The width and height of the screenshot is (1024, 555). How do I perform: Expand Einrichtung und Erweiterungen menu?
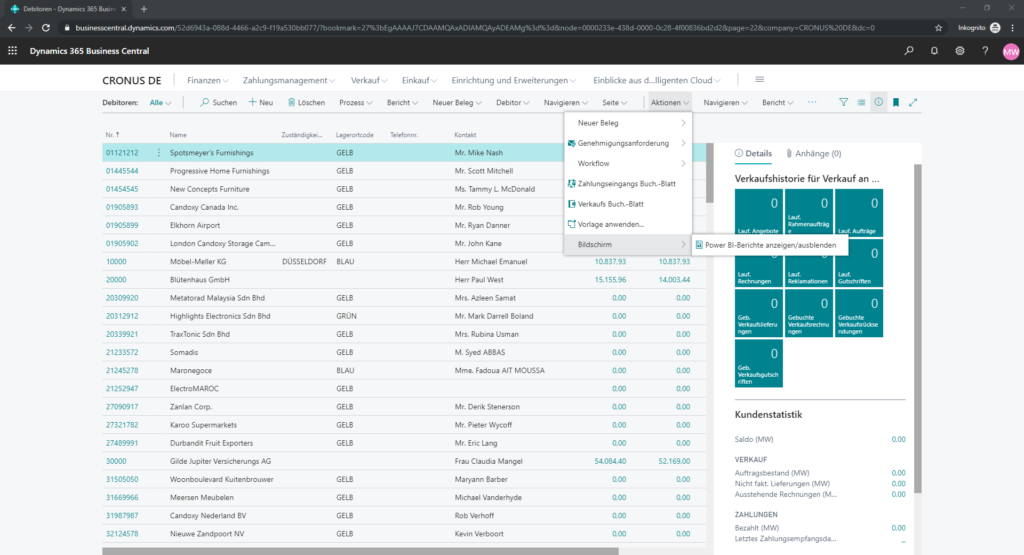513,80
